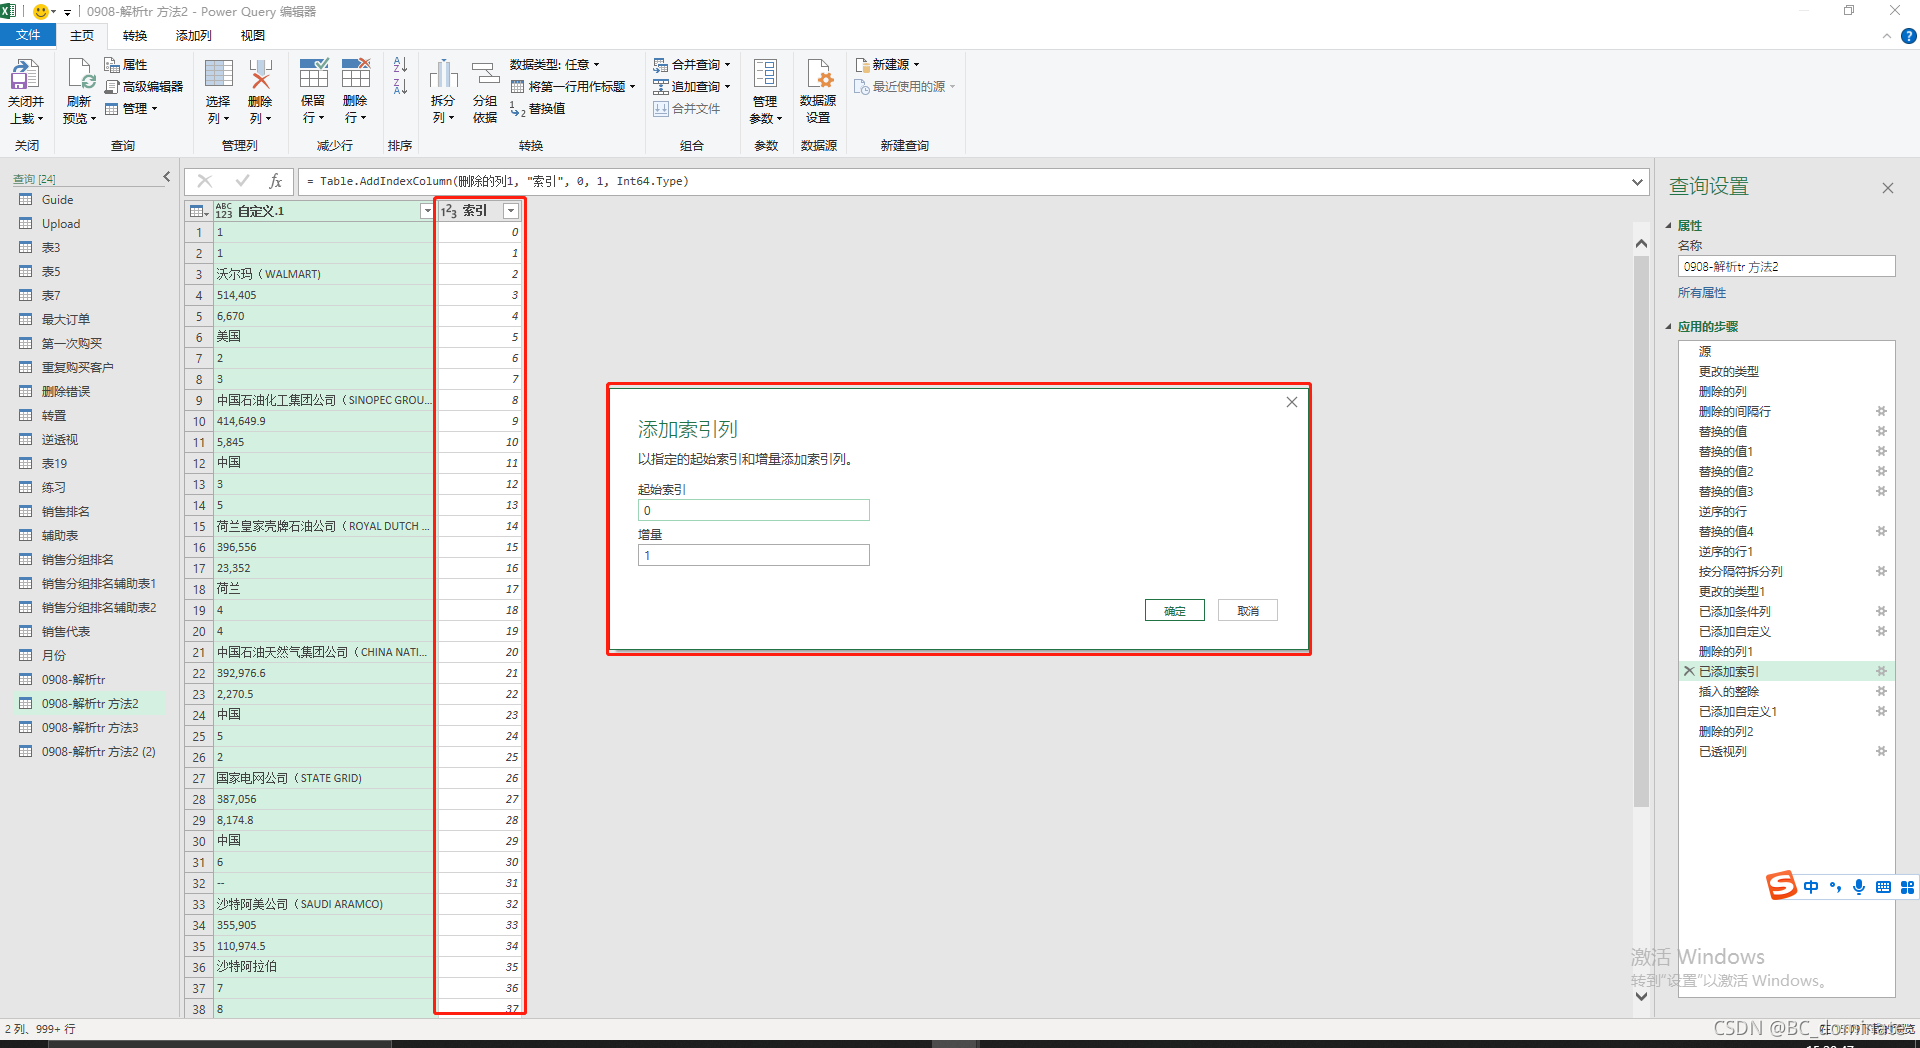Expand the formula bar with the chevron
Screen dimensions: 1920x1048
coord(1637,181)
